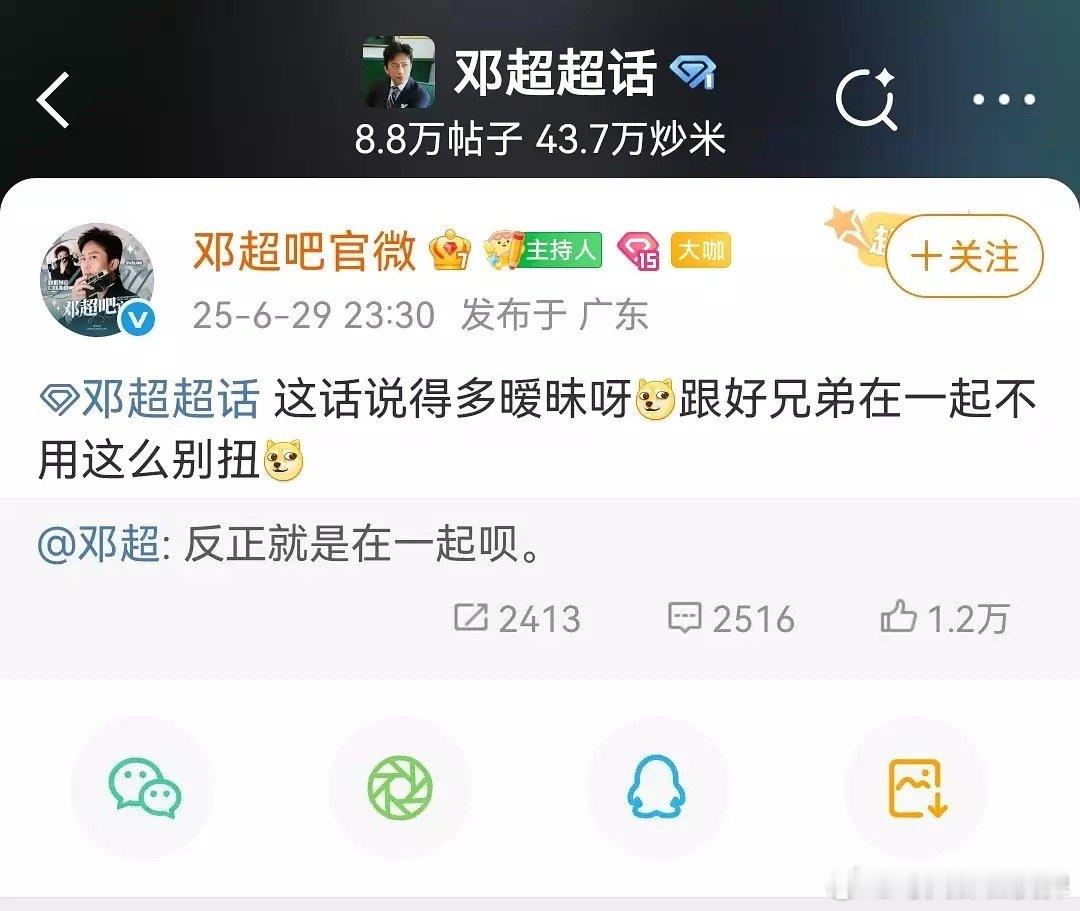
Task: Open the 邓超超话 topic link in post
Action: [150, 399]
